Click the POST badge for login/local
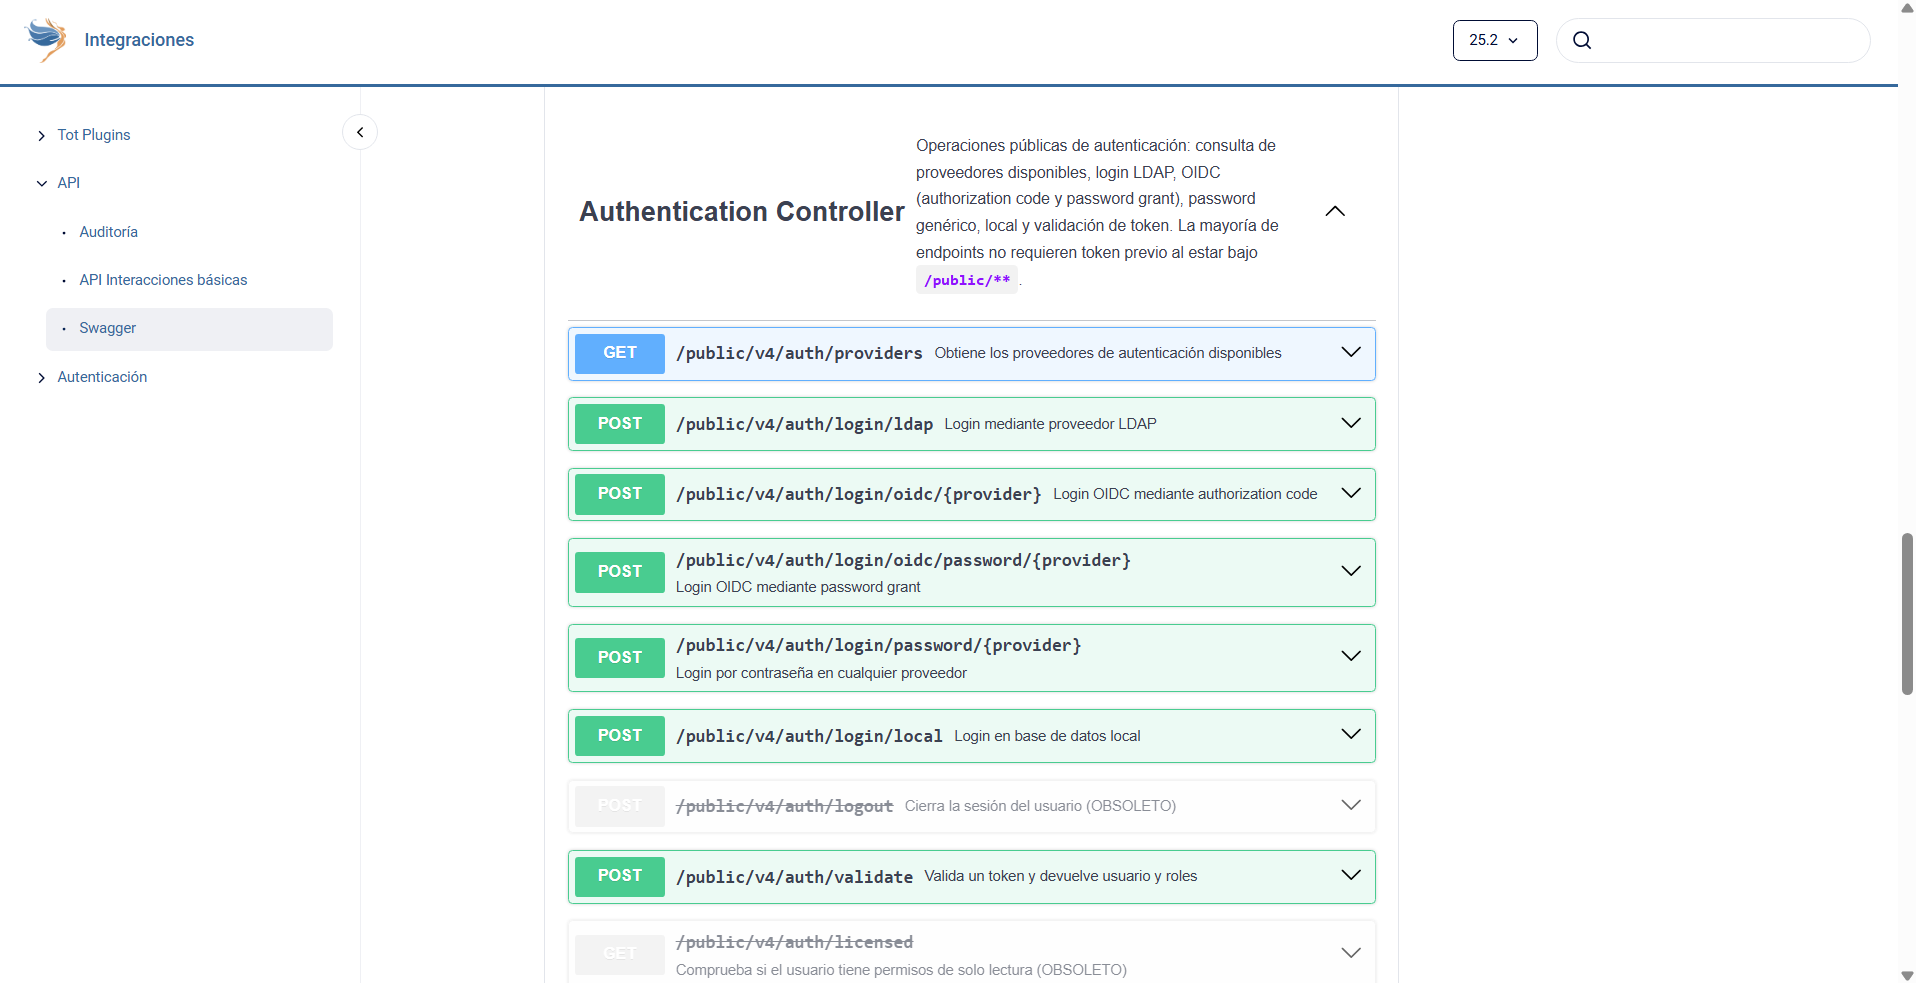The image size is (1916, 983). click(619, 736)
